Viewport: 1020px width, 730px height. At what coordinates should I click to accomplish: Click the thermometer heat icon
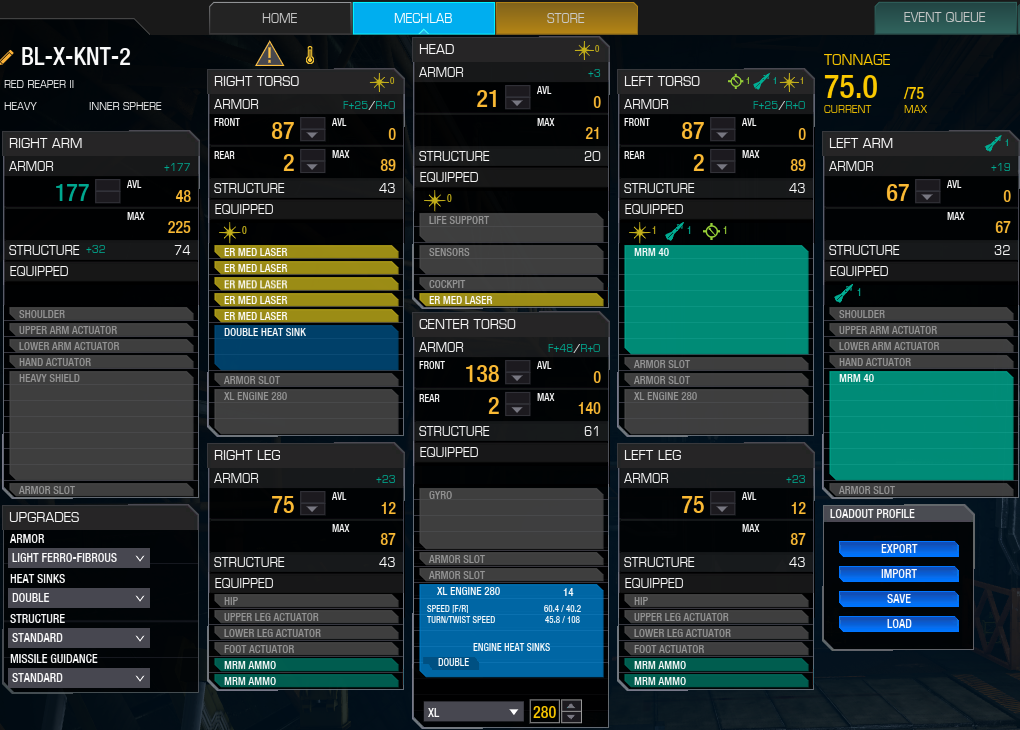click(310, 55)
